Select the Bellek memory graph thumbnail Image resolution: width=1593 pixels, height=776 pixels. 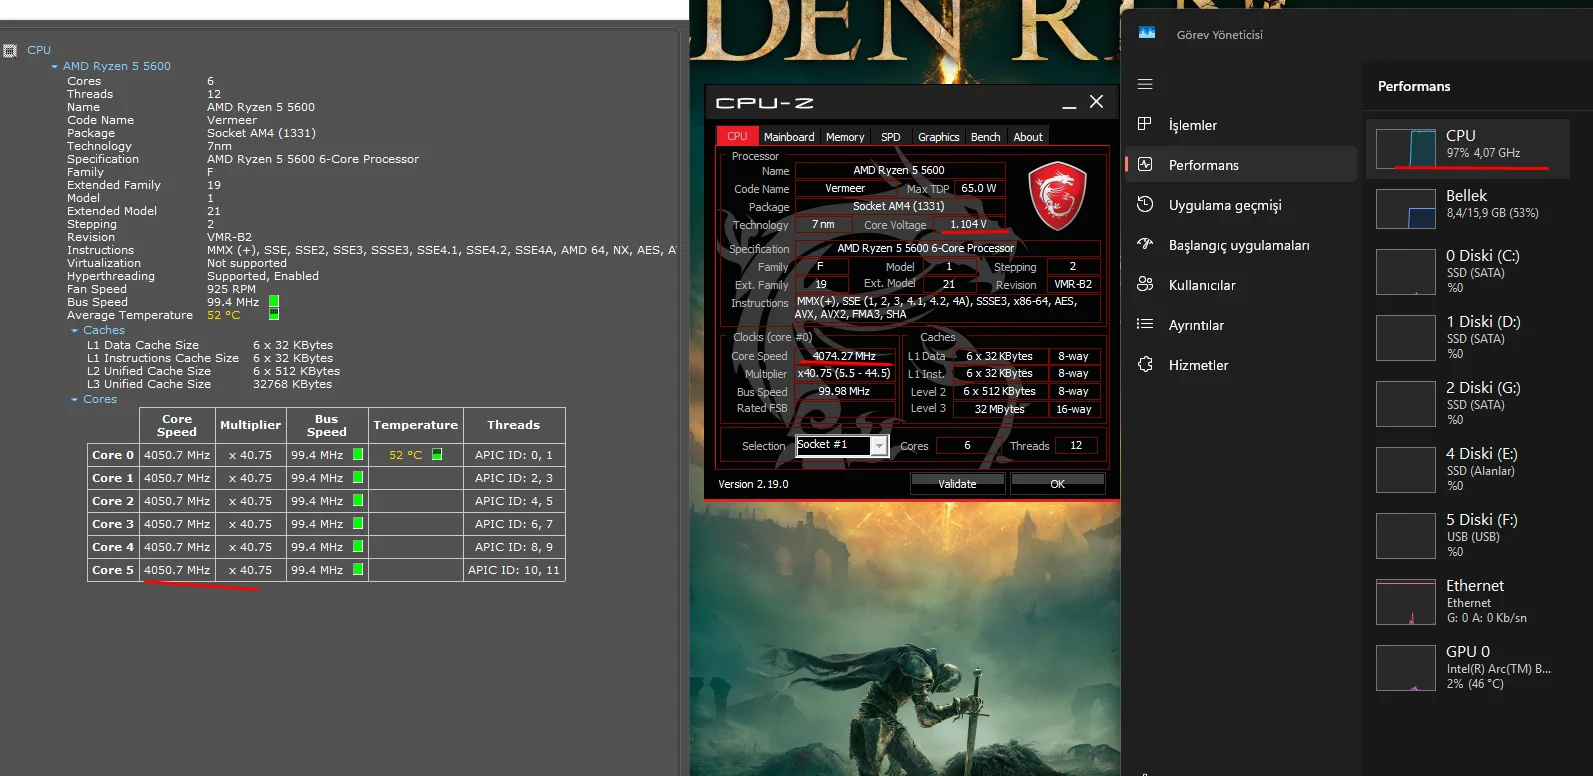[x=1406, y=209]
